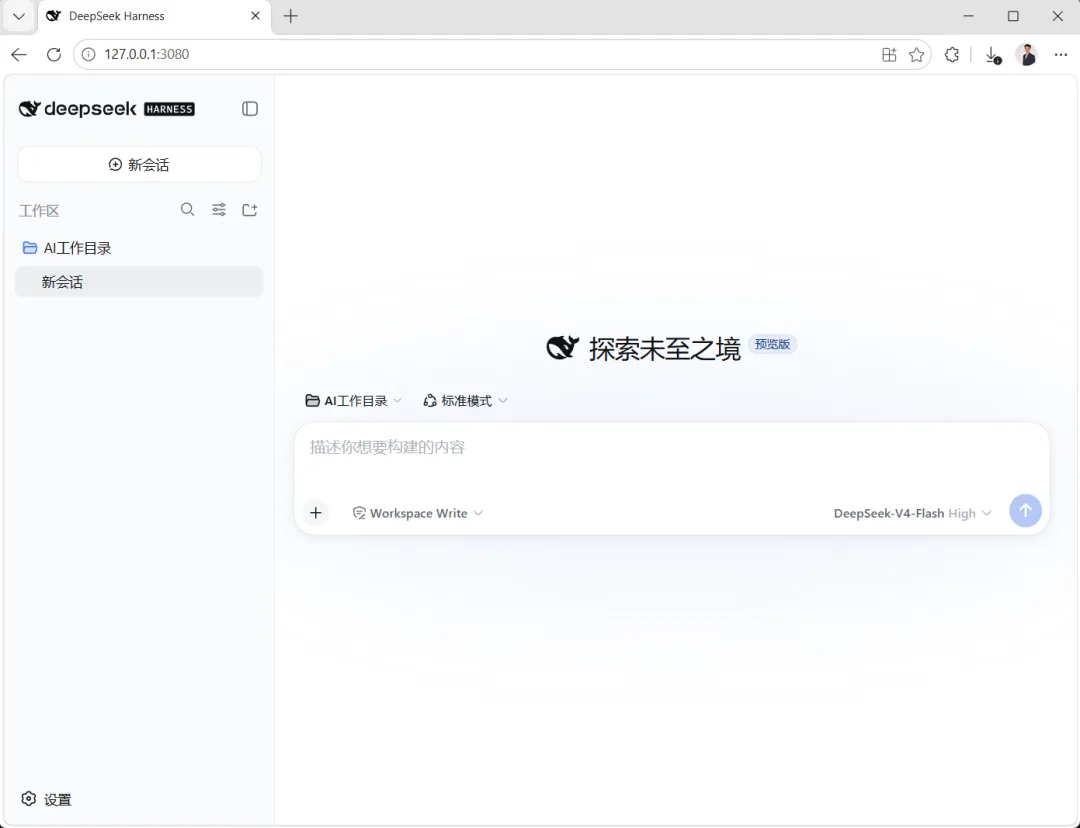Open the DeepSeek-V4-Flash High model dropdown

click(913, 513)
